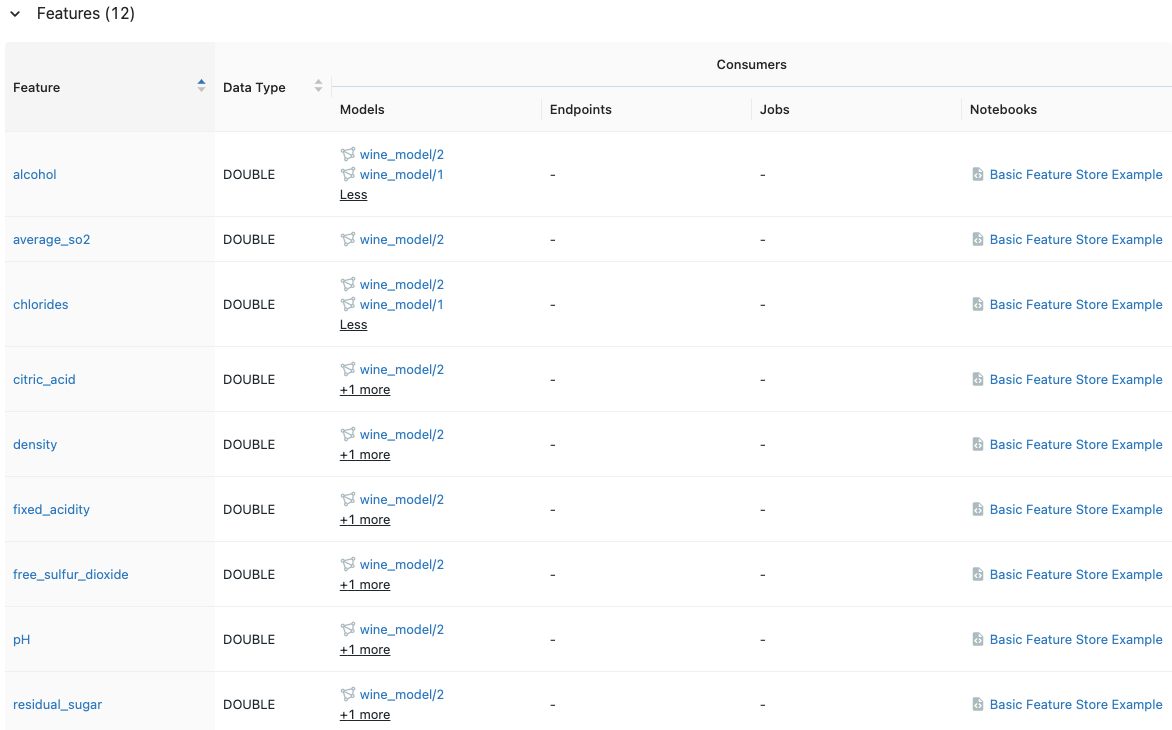Image resolution: width=1172 pixels, height=730 pixels.
Task: Open Basic Feature Store Example for chlorides
Action: tap(1076, 304)
